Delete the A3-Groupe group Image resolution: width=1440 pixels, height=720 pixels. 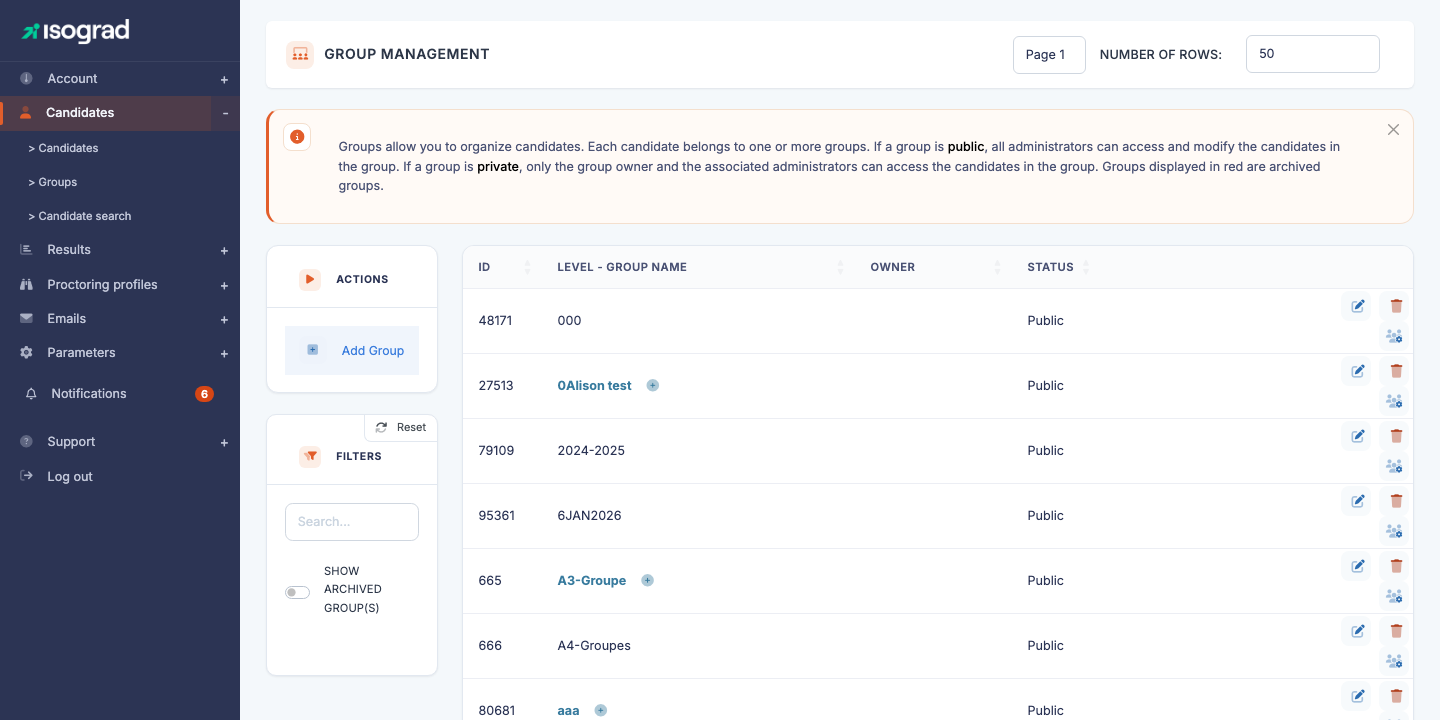(x=1396, y=566)
